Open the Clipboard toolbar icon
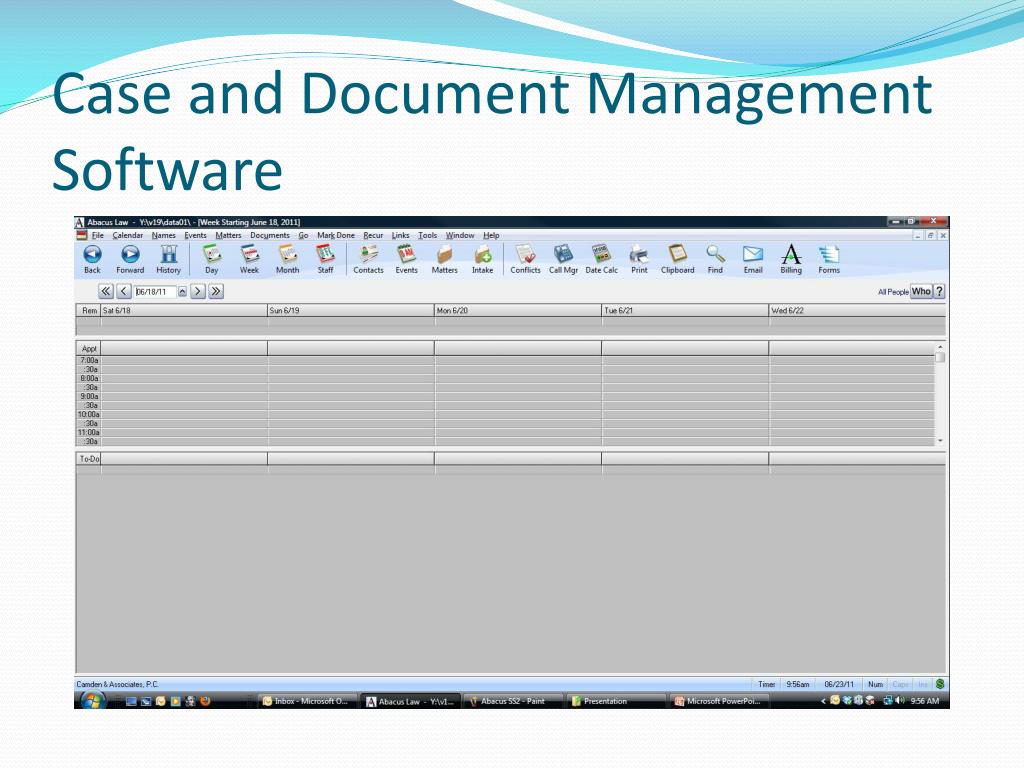Image resolution: width=1024 pixels, height=768 pixels. coord(677,254)
